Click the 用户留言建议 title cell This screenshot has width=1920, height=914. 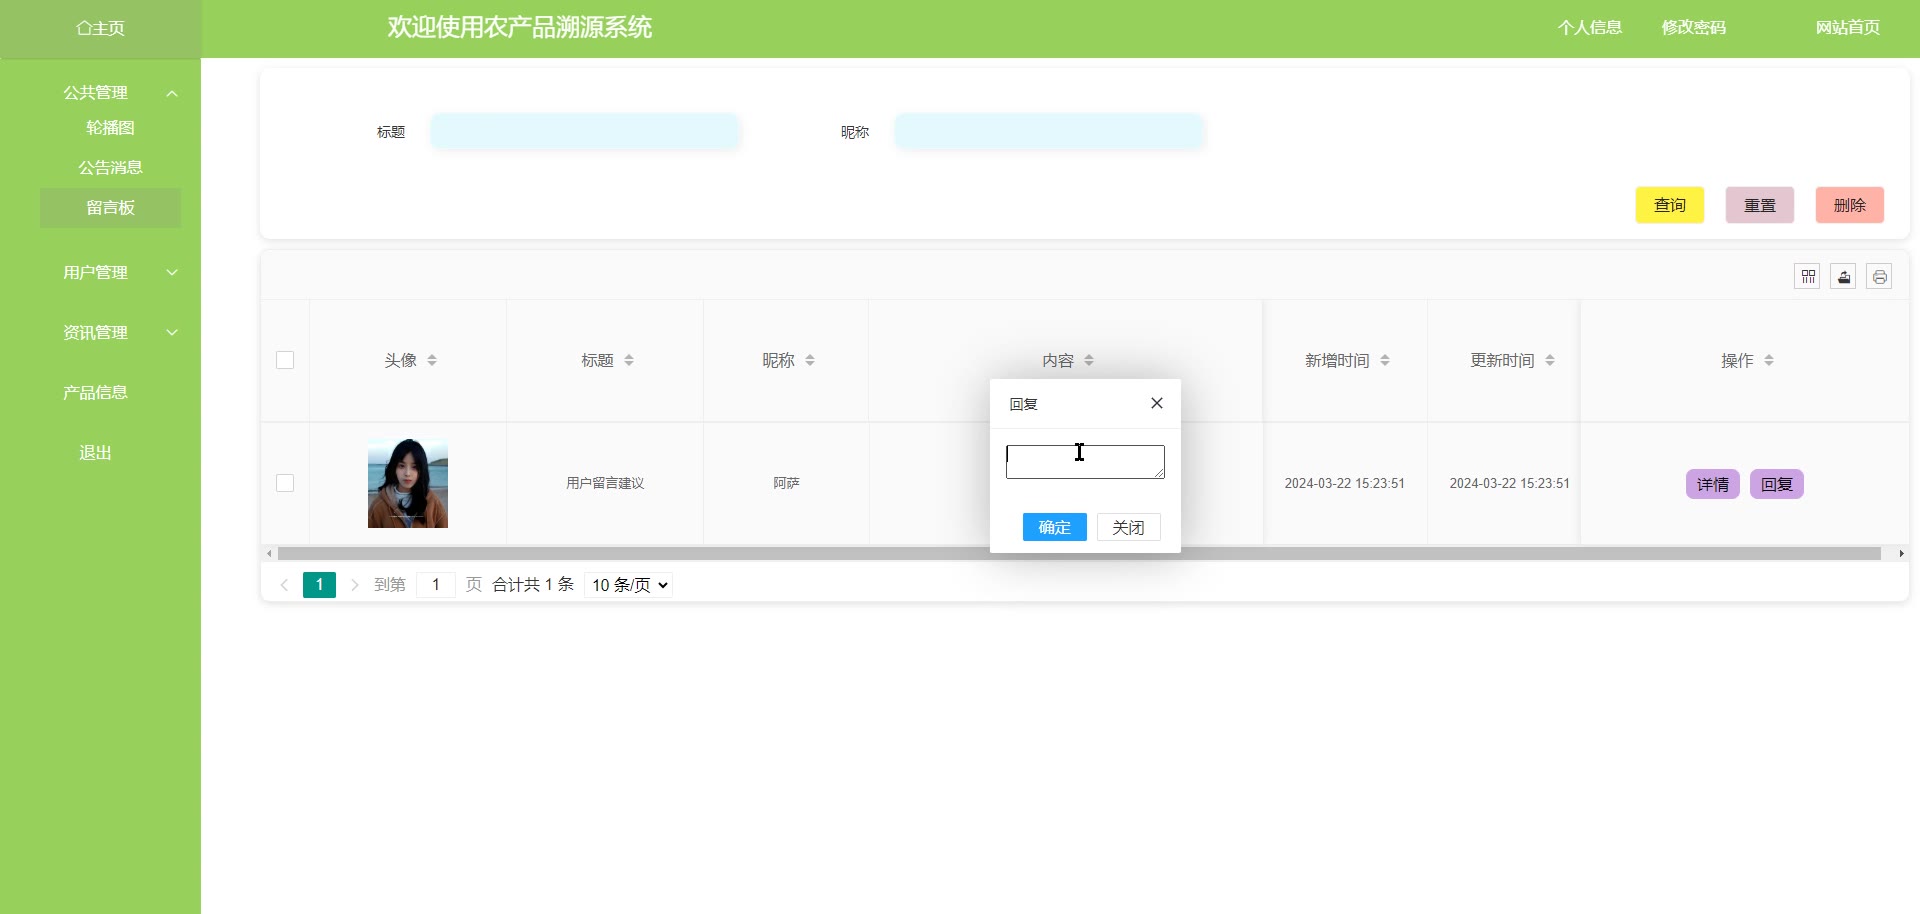point(605,483)
